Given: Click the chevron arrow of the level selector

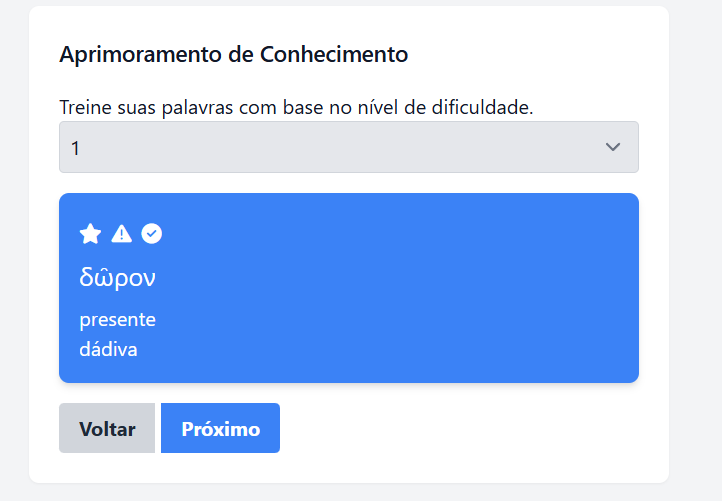Looking at the screenshot, I should (x=613, y=147).
